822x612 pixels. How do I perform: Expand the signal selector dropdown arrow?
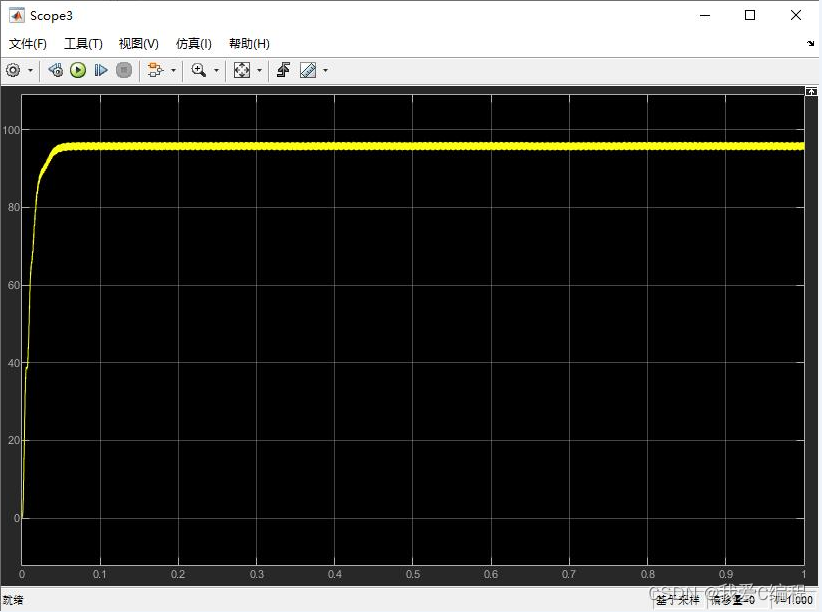tap(173, 70)
